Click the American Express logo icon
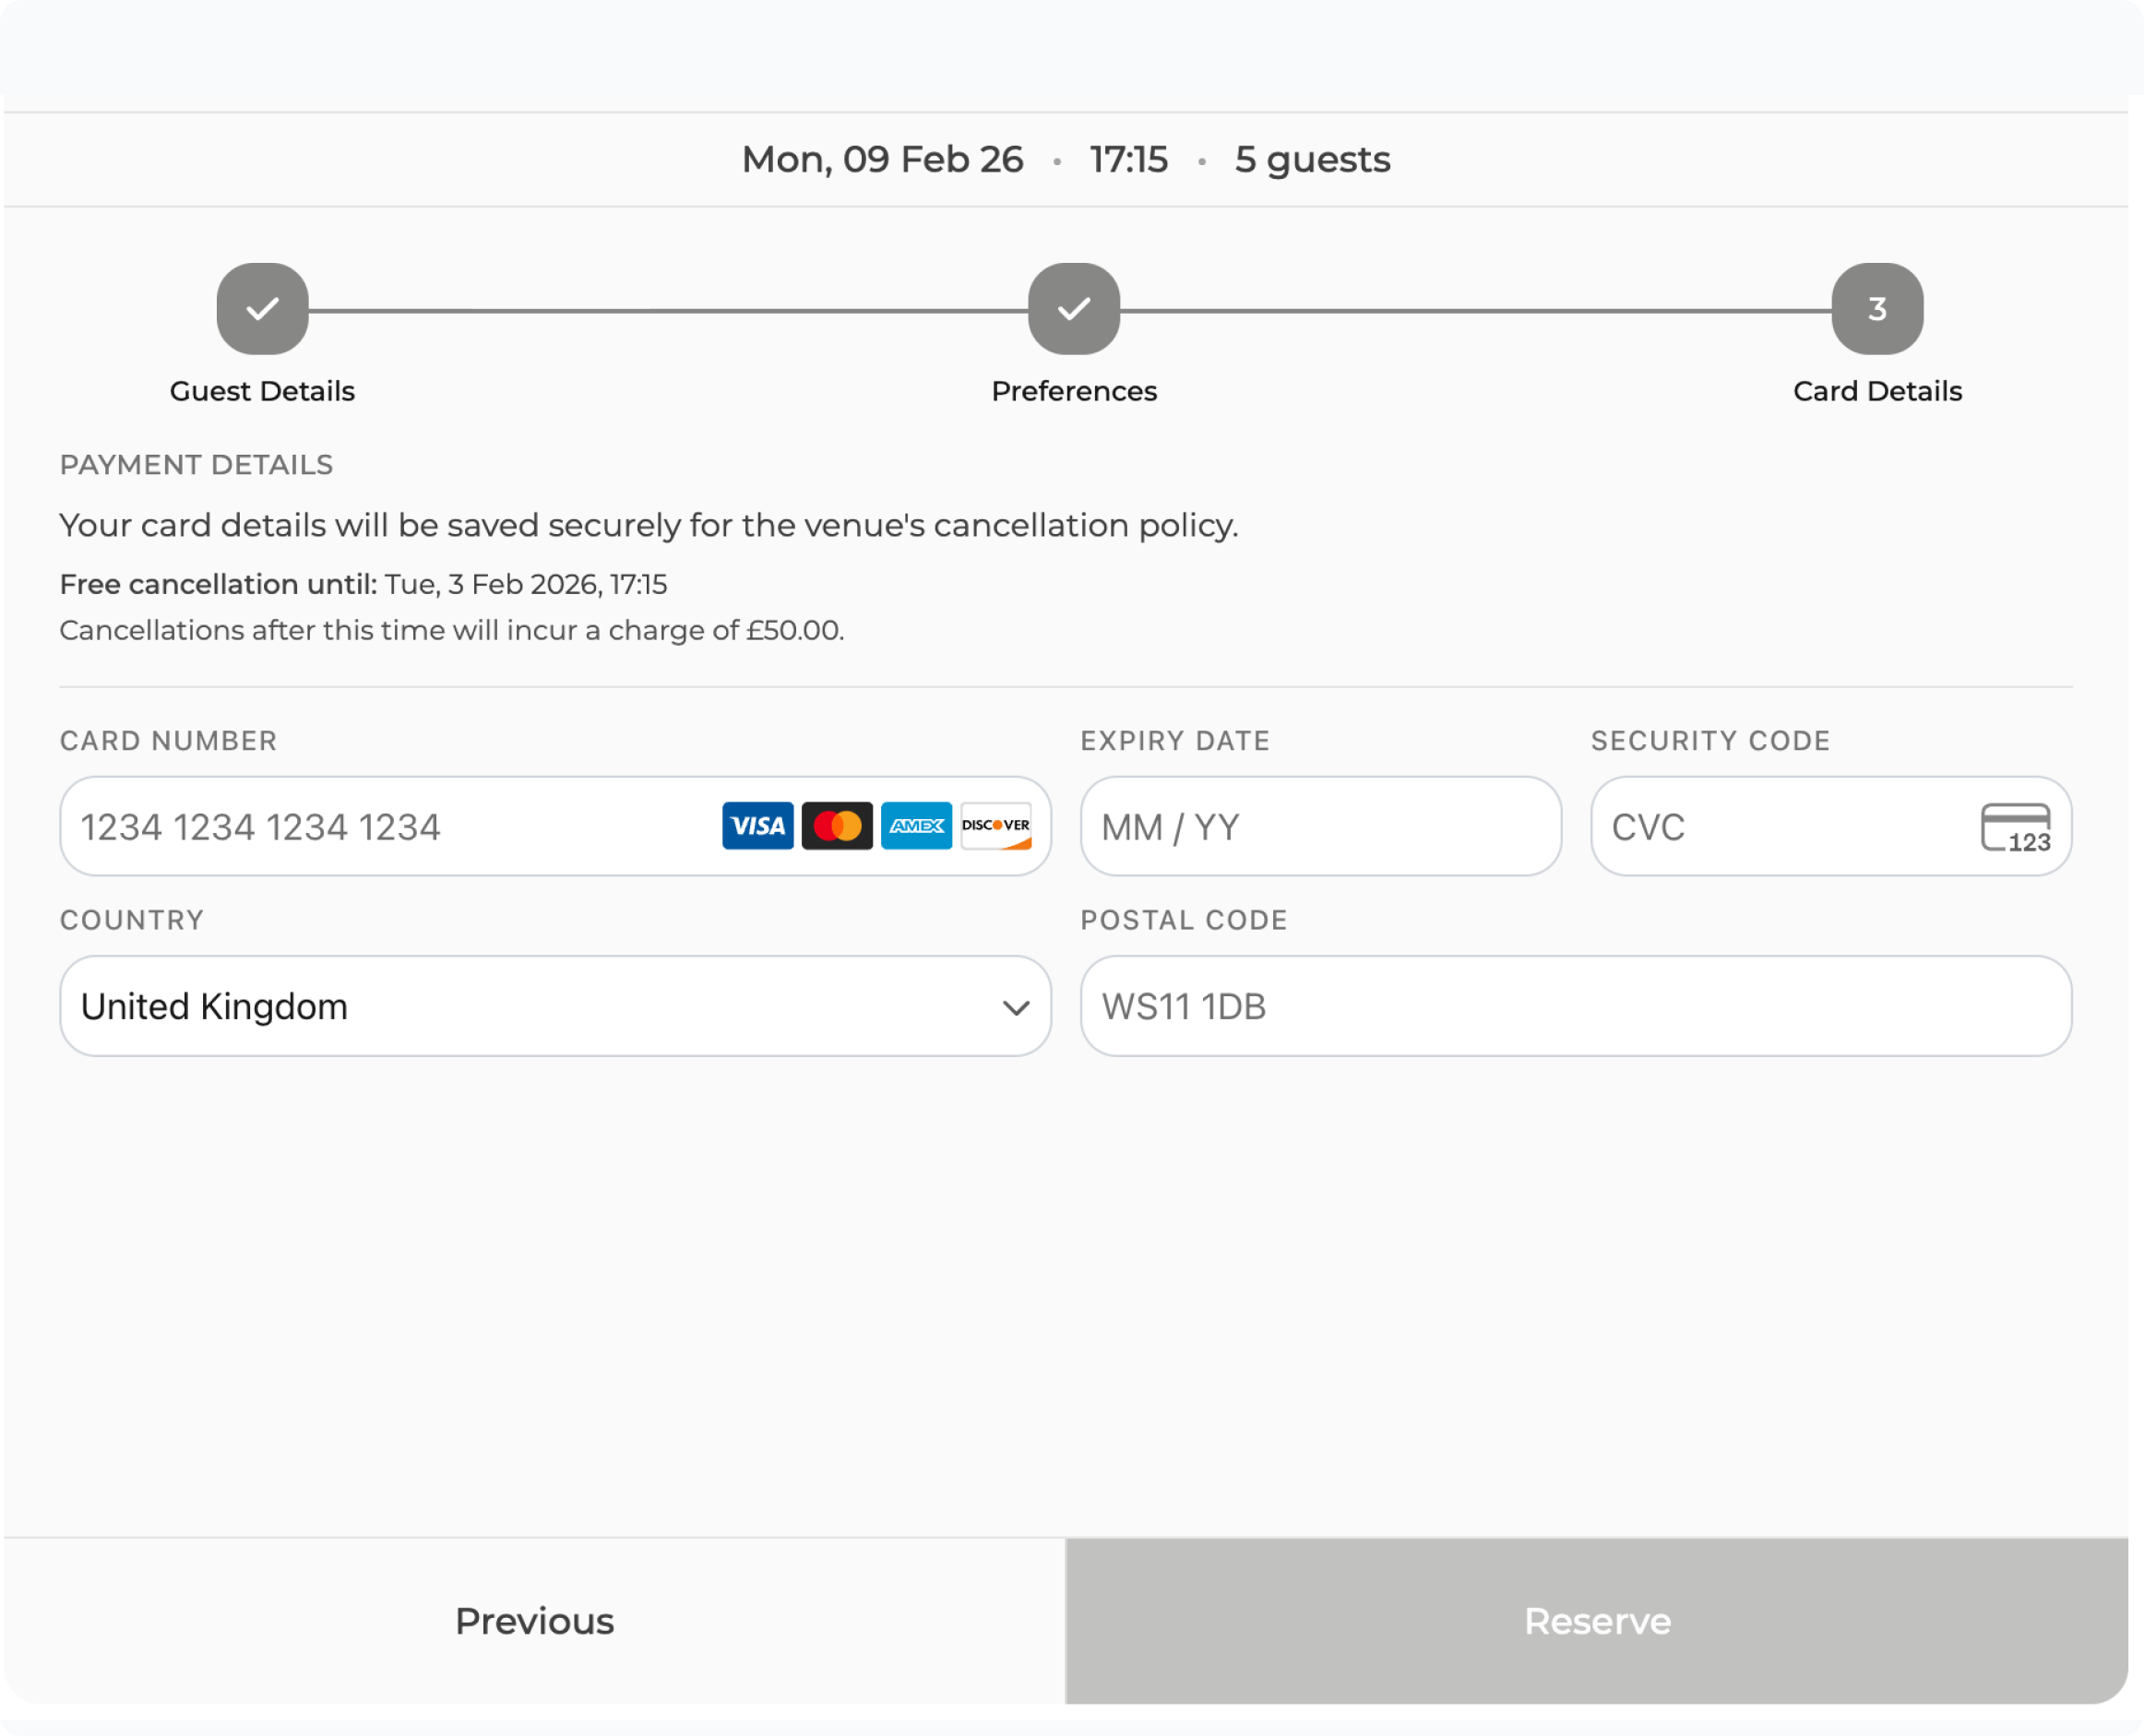The width and height of the screenshot is (2144, 1736). [916, 826]
